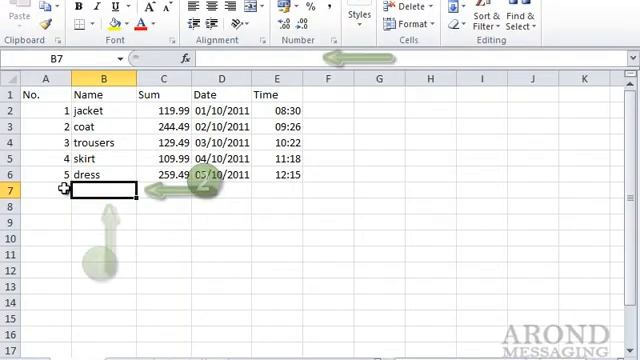Click the Grow Font icon
Image resolution: width=640 pixels, height=360 pixels.
click(149, 6)
